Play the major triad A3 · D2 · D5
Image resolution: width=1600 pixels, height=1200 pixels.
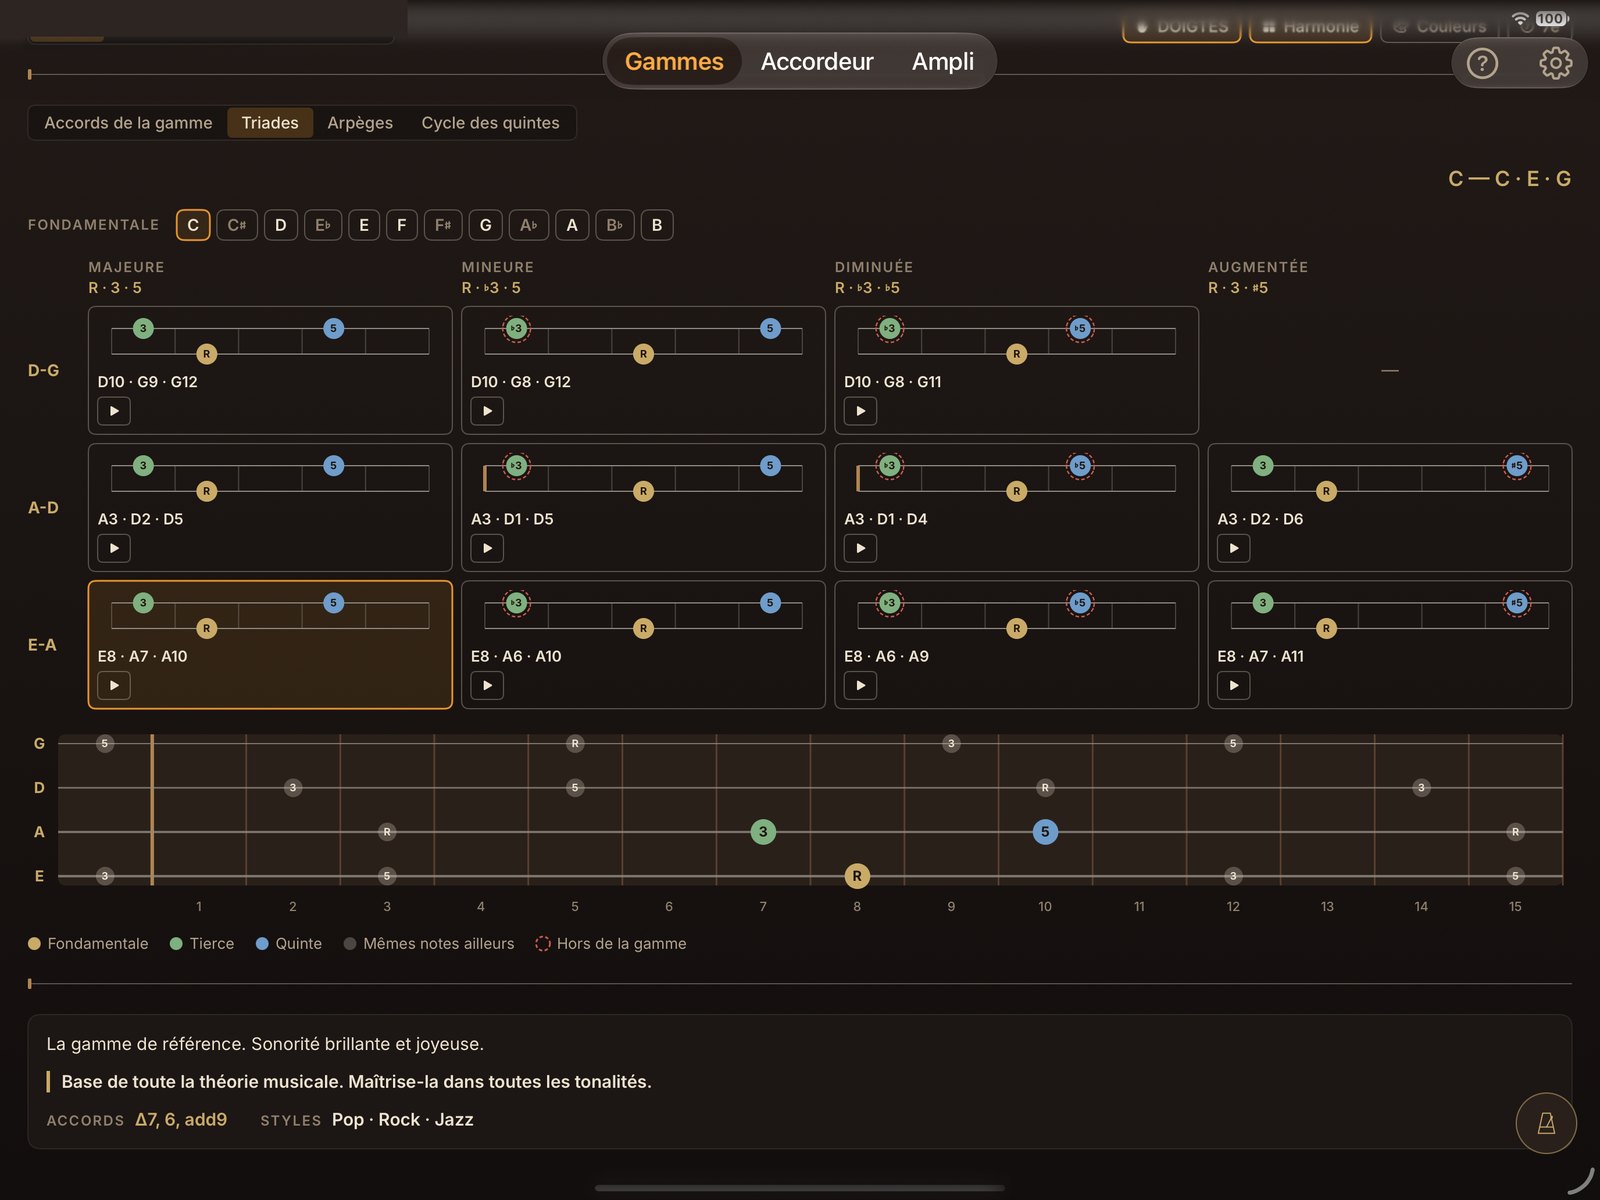(114, 548)
